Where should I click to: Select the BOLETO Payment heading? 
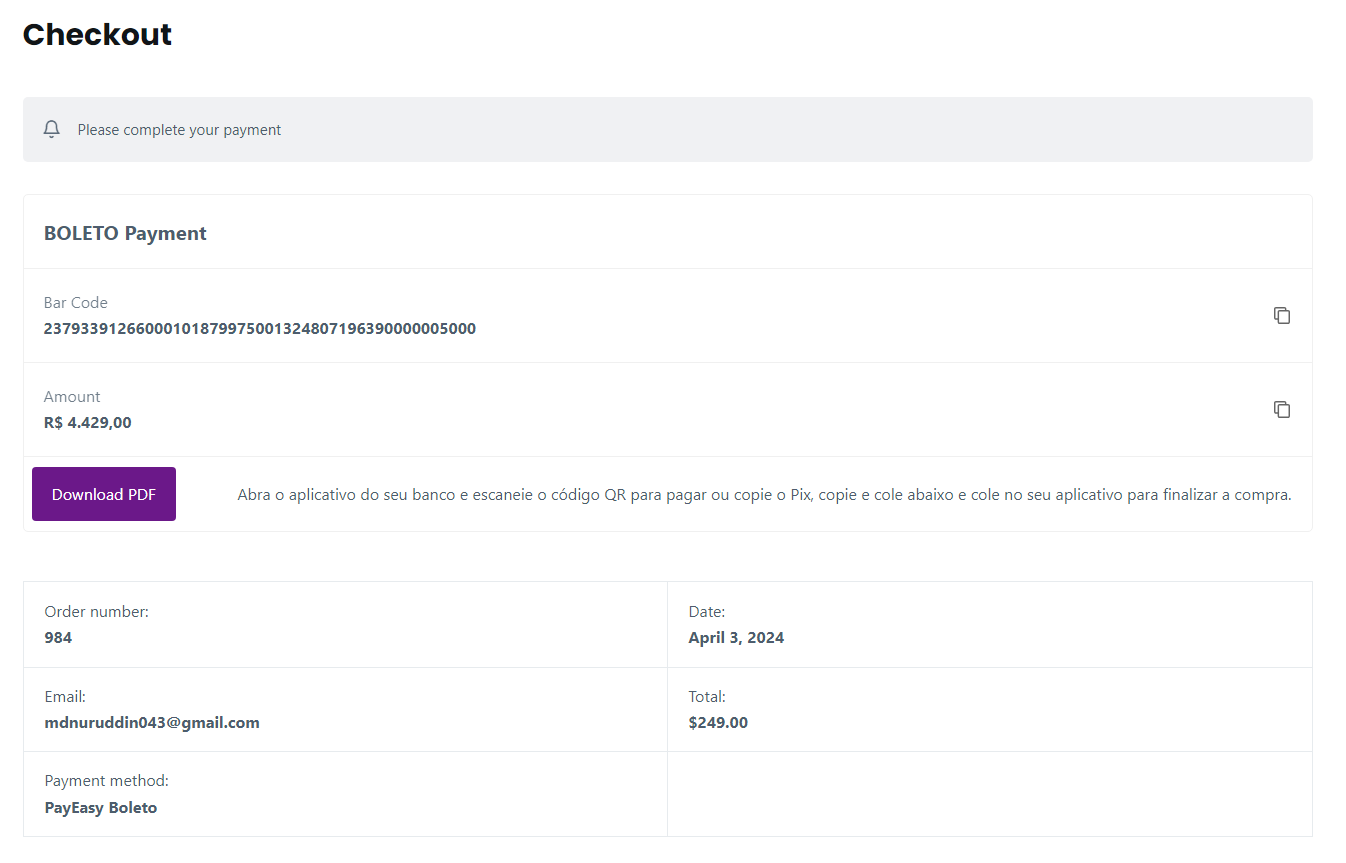click(x=125, y=234)
